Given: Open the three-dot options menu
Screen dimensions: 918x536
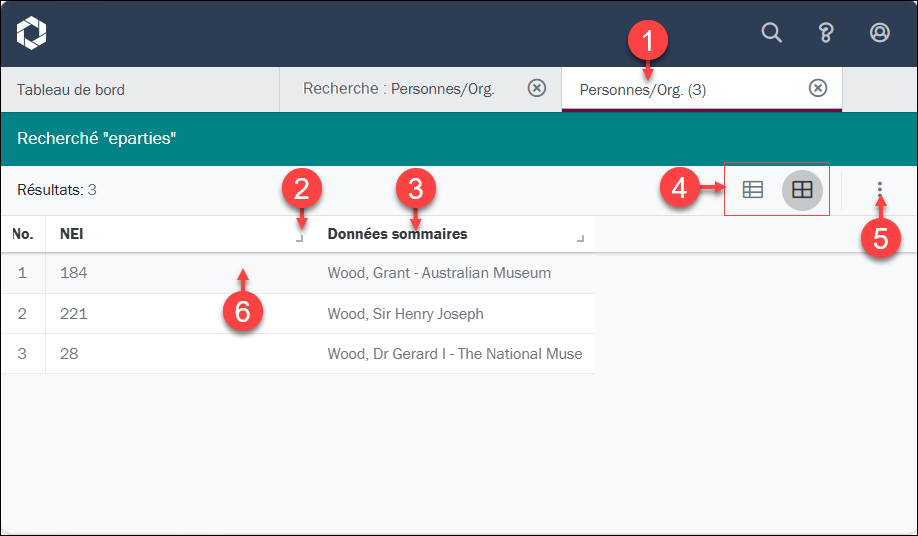Looking at the screenshot, I should pyautogui.click(x=879, y=188).
